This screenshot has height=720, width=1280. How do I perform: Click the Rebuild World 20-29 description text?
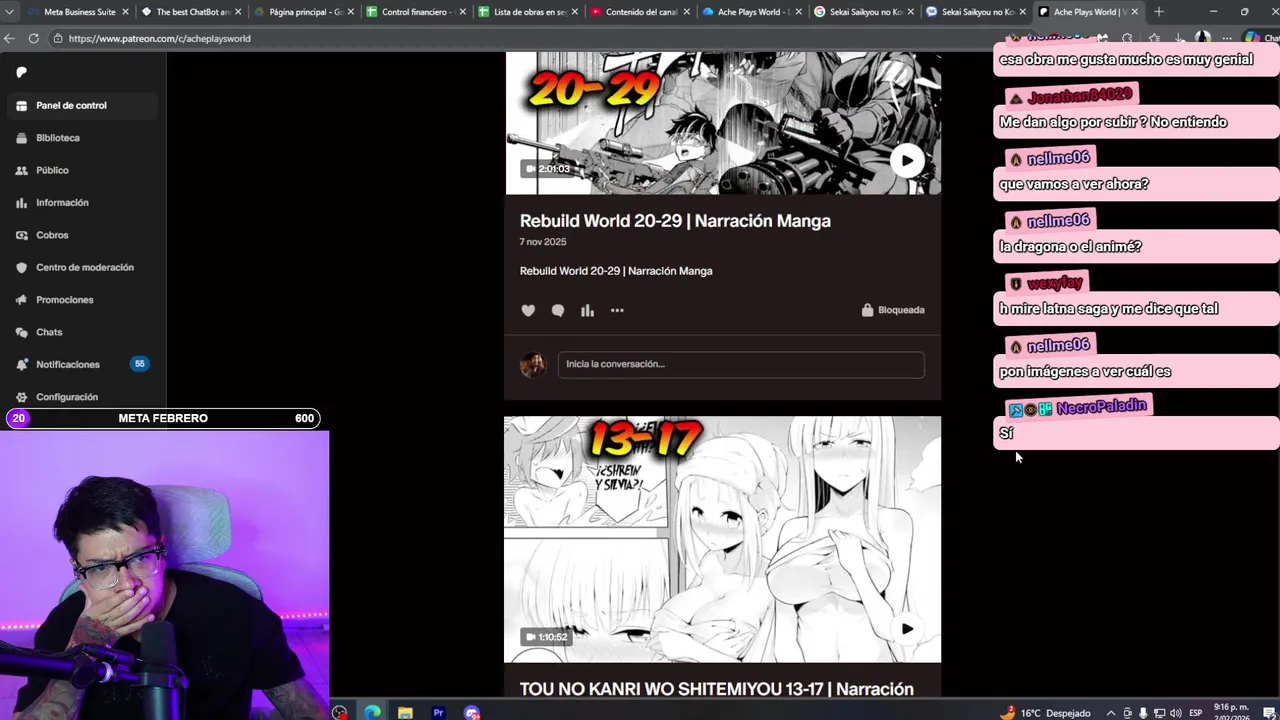tap(616, 271)
